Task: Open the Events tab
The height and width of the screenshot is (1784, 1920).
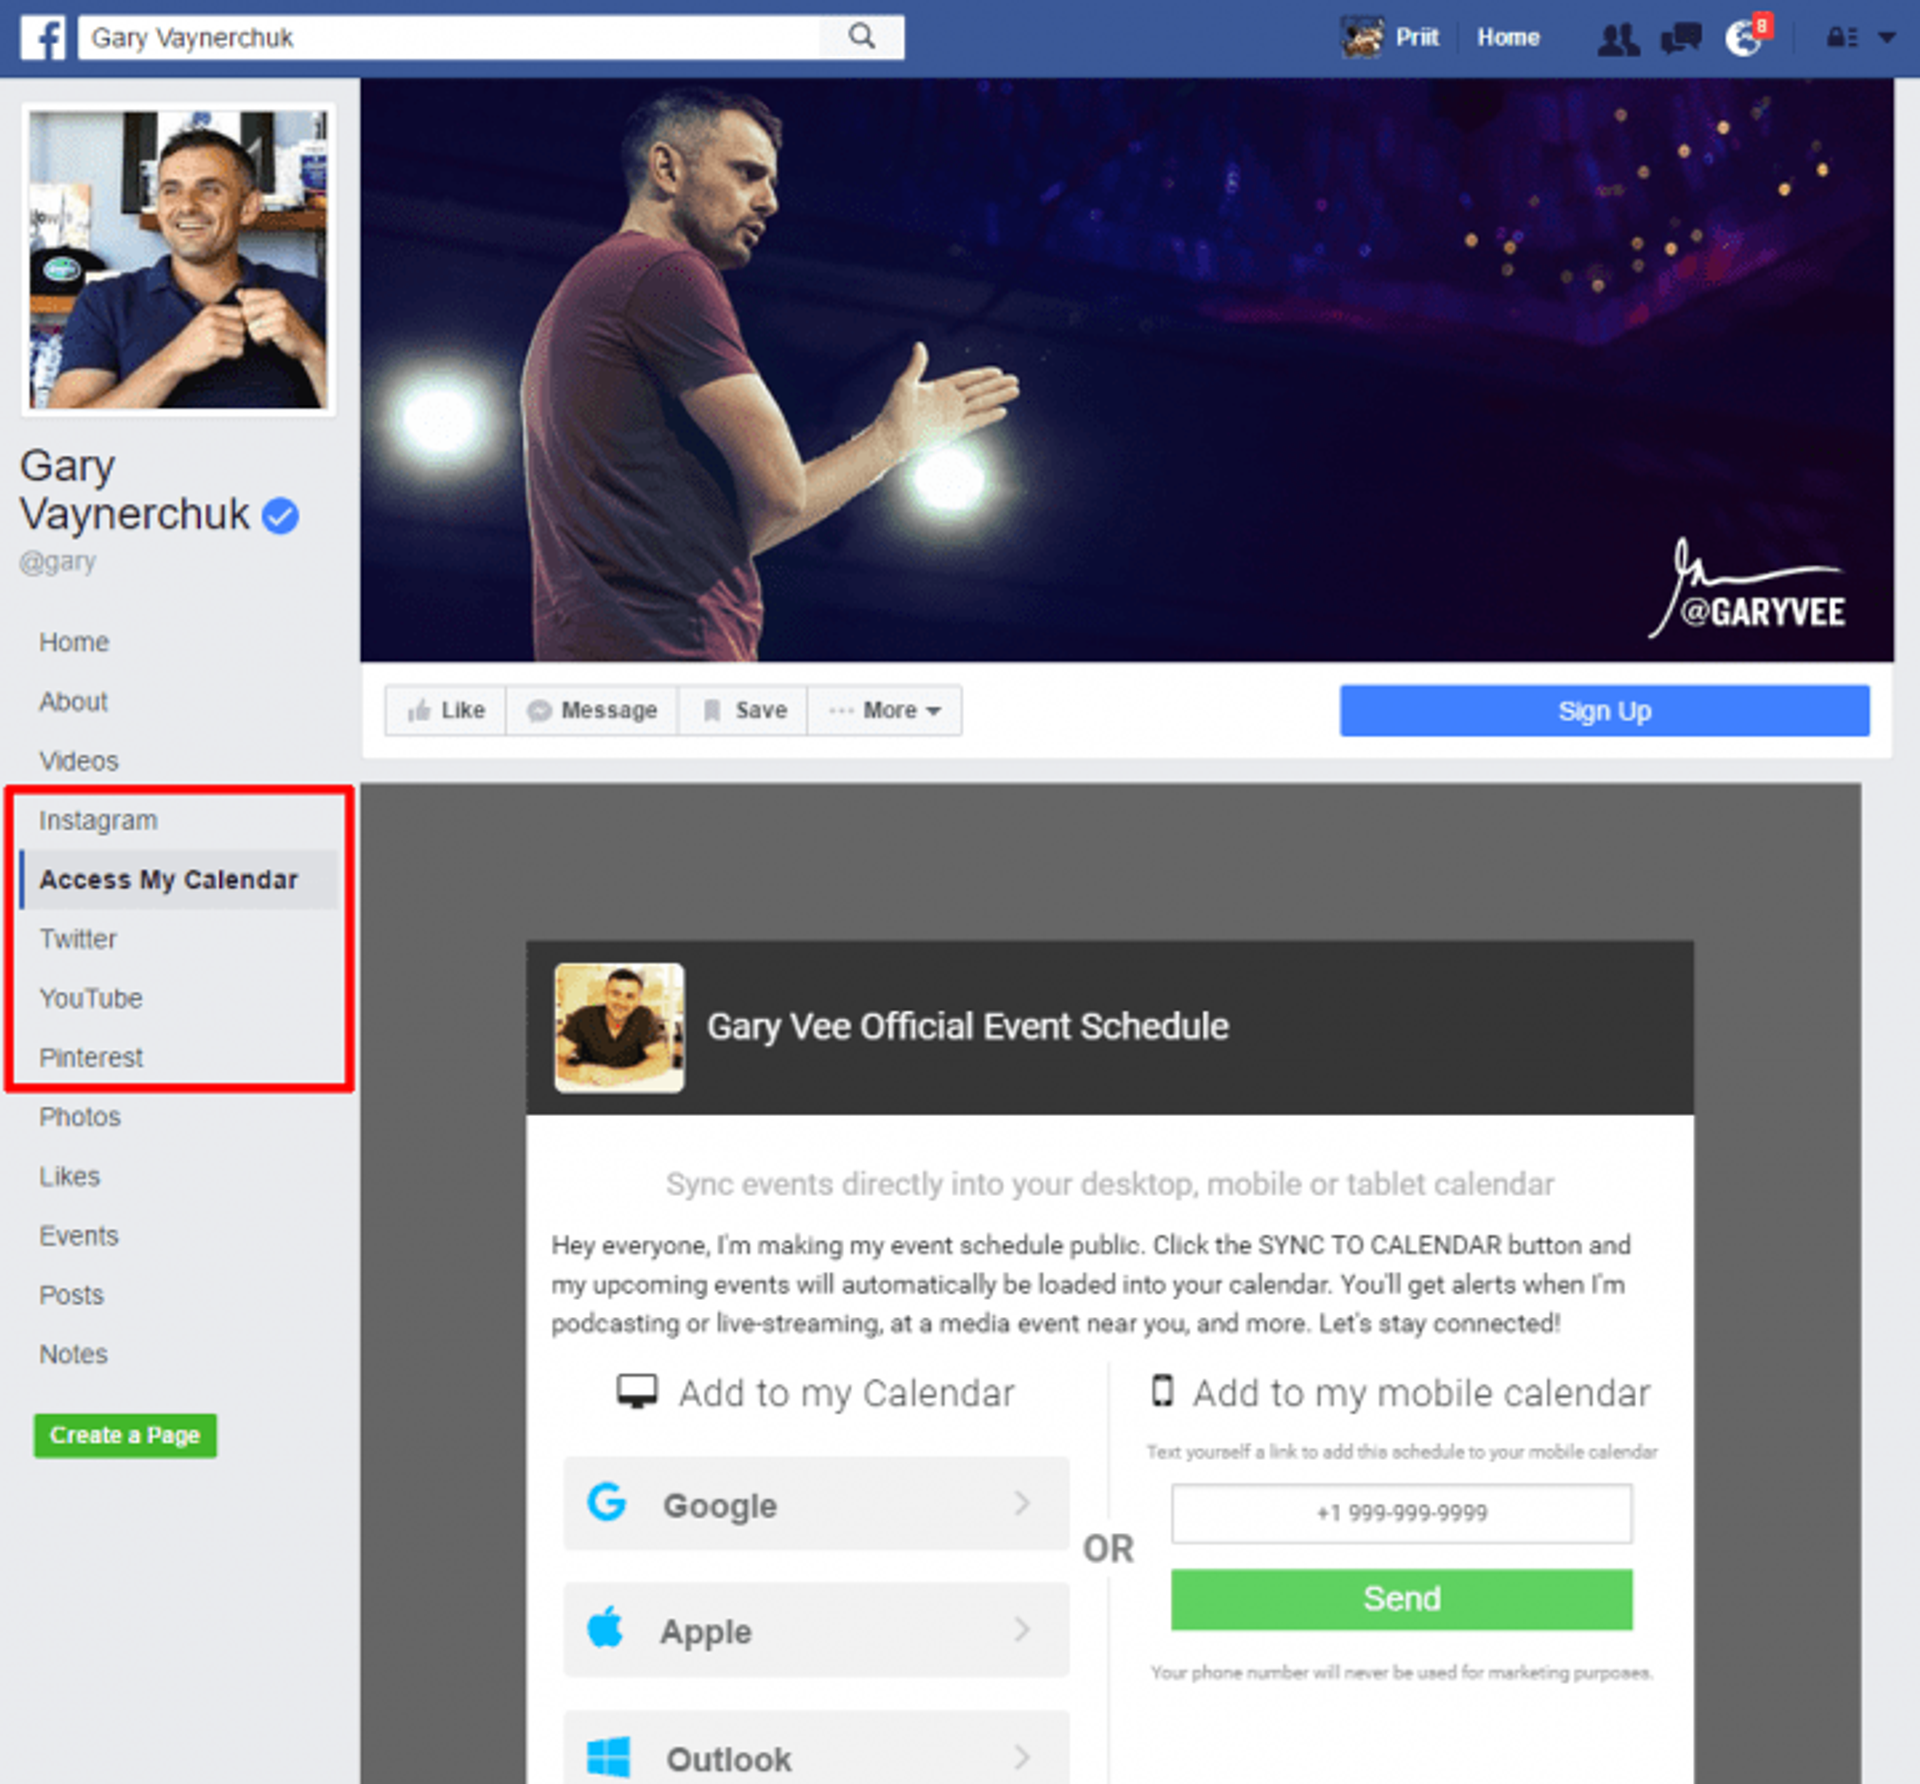Action: pyautogui.click(x=78, y=1236)
